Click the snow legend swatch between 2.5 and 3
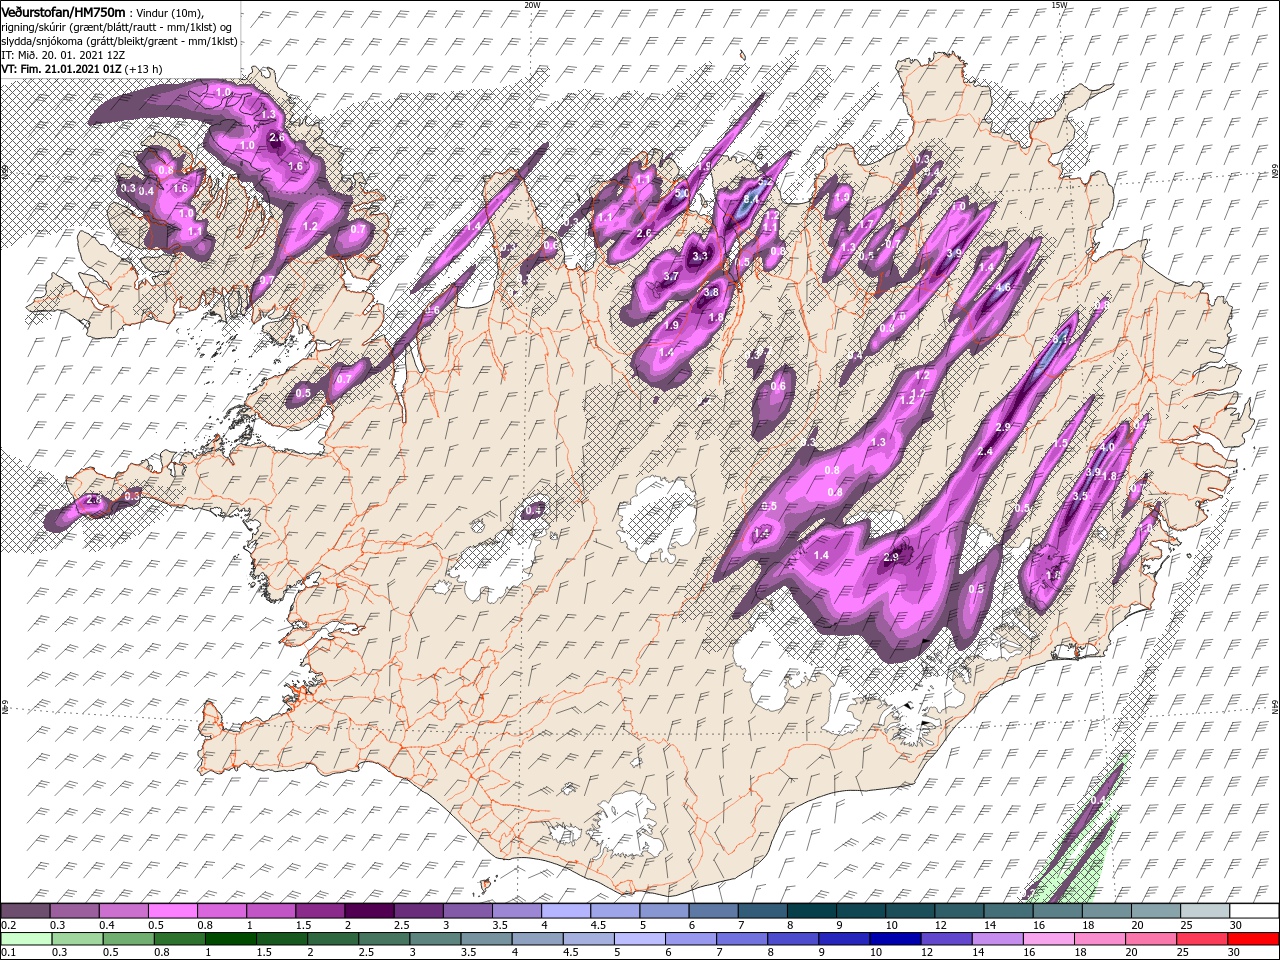The image size is (1280, 960). (418, 911)
